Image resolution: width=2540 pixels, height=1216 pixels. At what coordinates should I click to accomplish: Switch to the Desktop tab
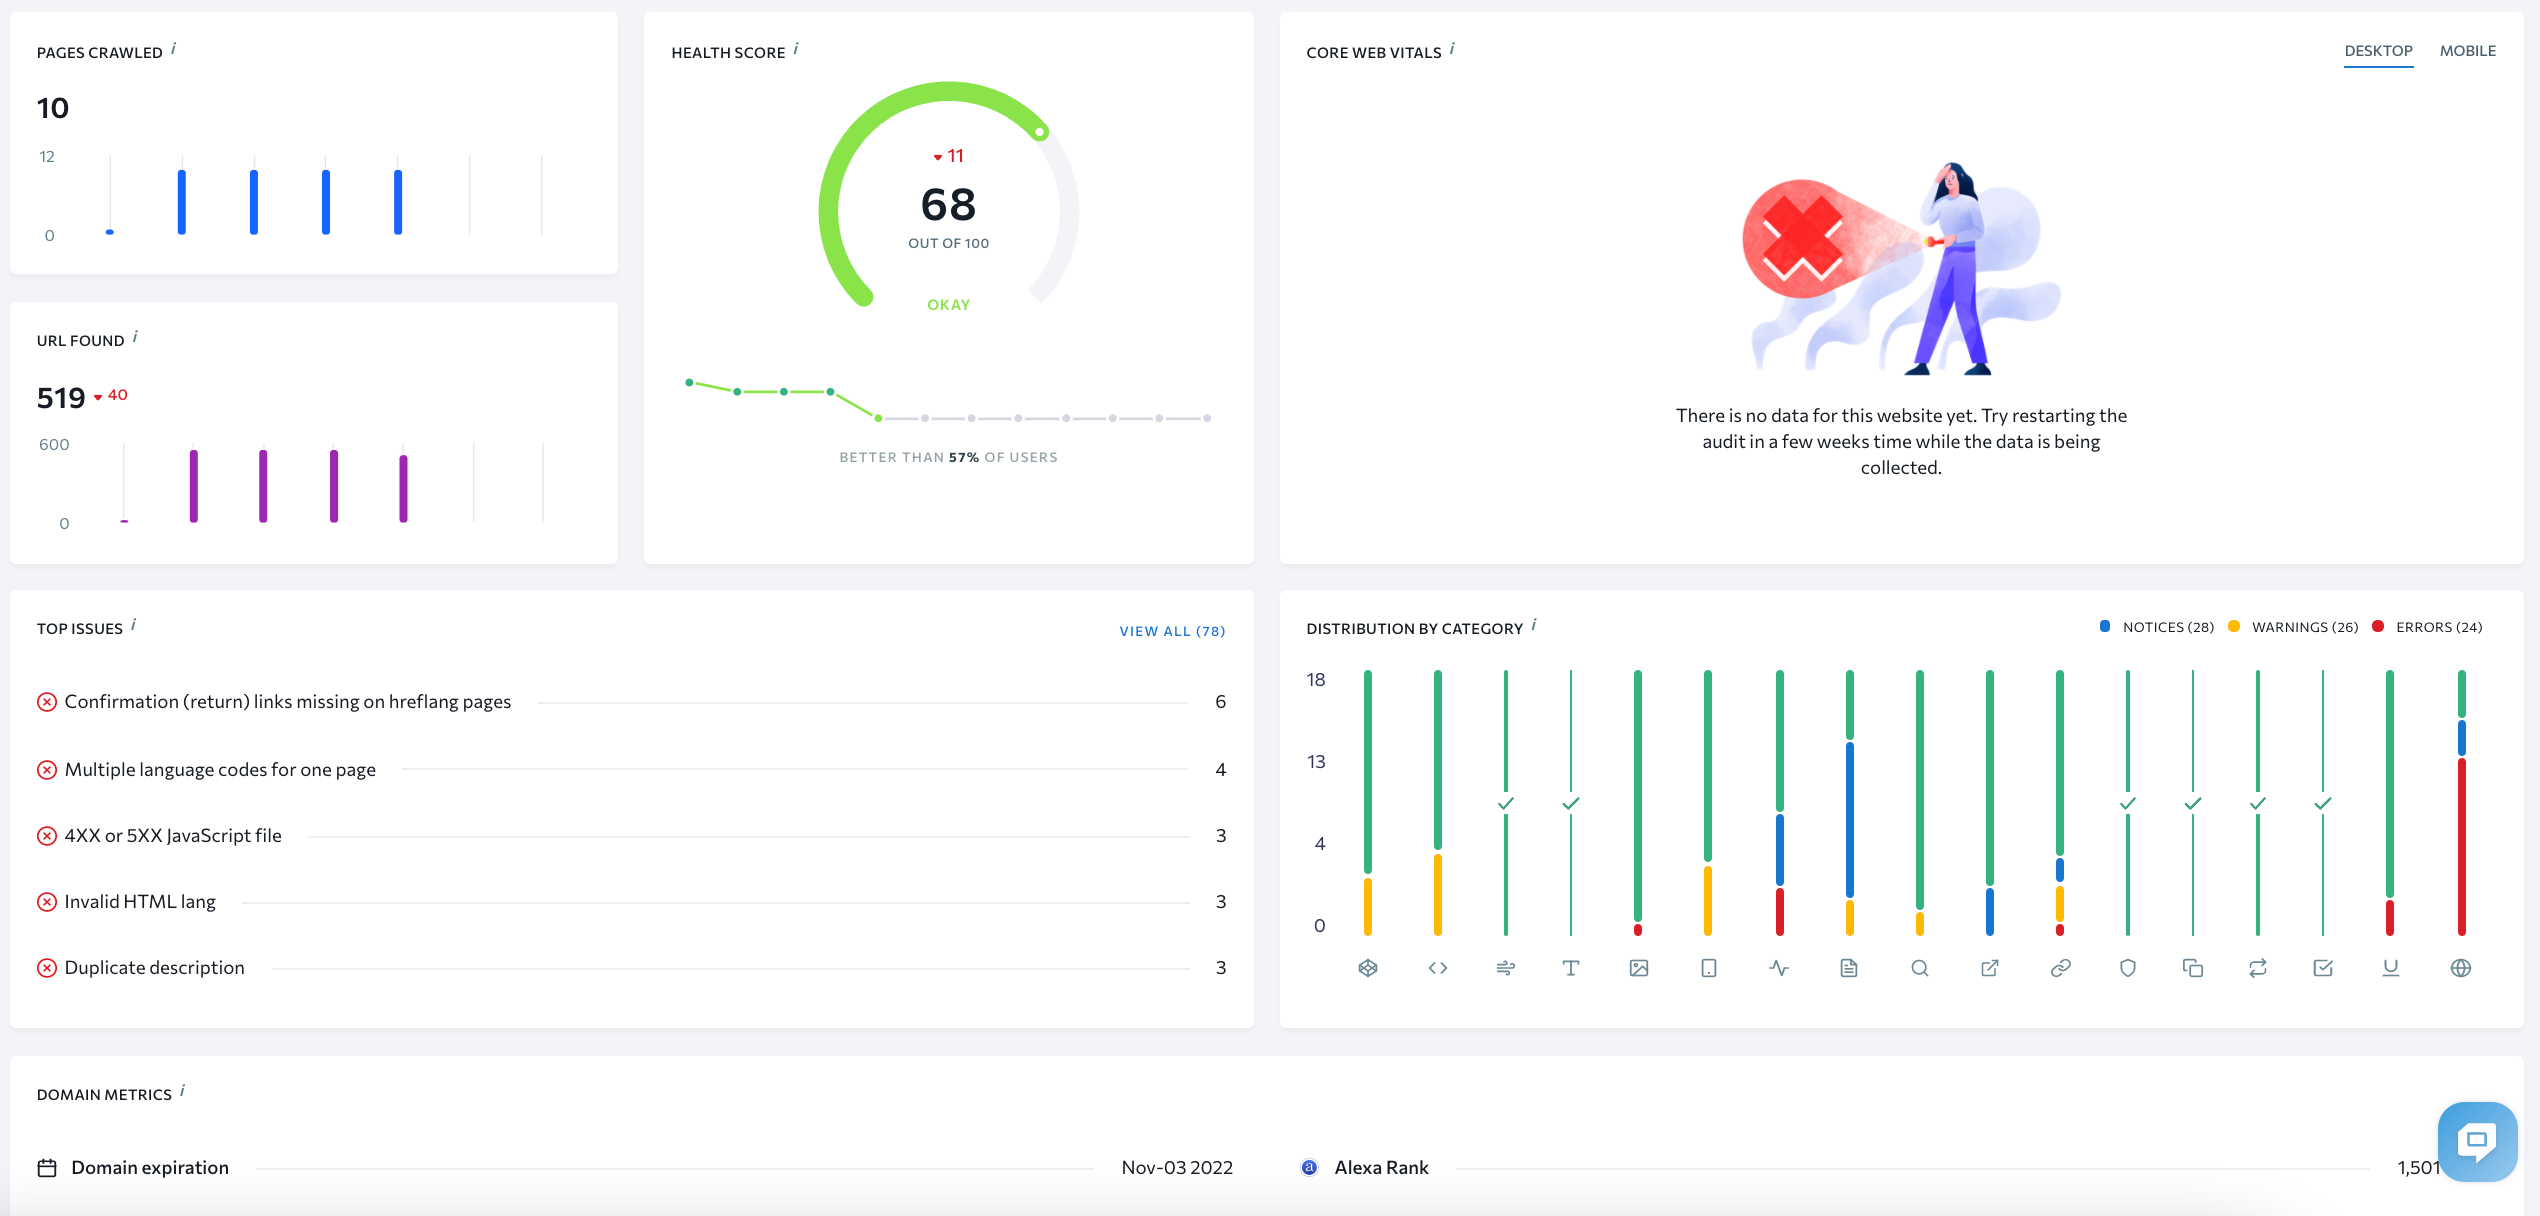click(x=2378, y=51)
